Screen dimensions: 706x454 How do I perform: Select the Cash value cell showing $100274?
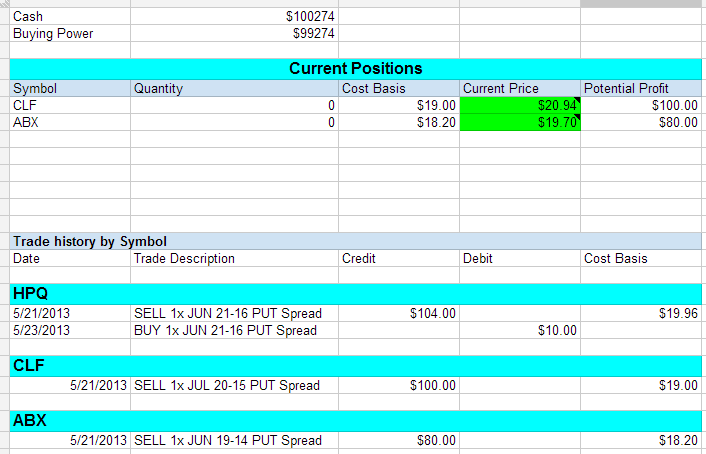tap(234, 17)
